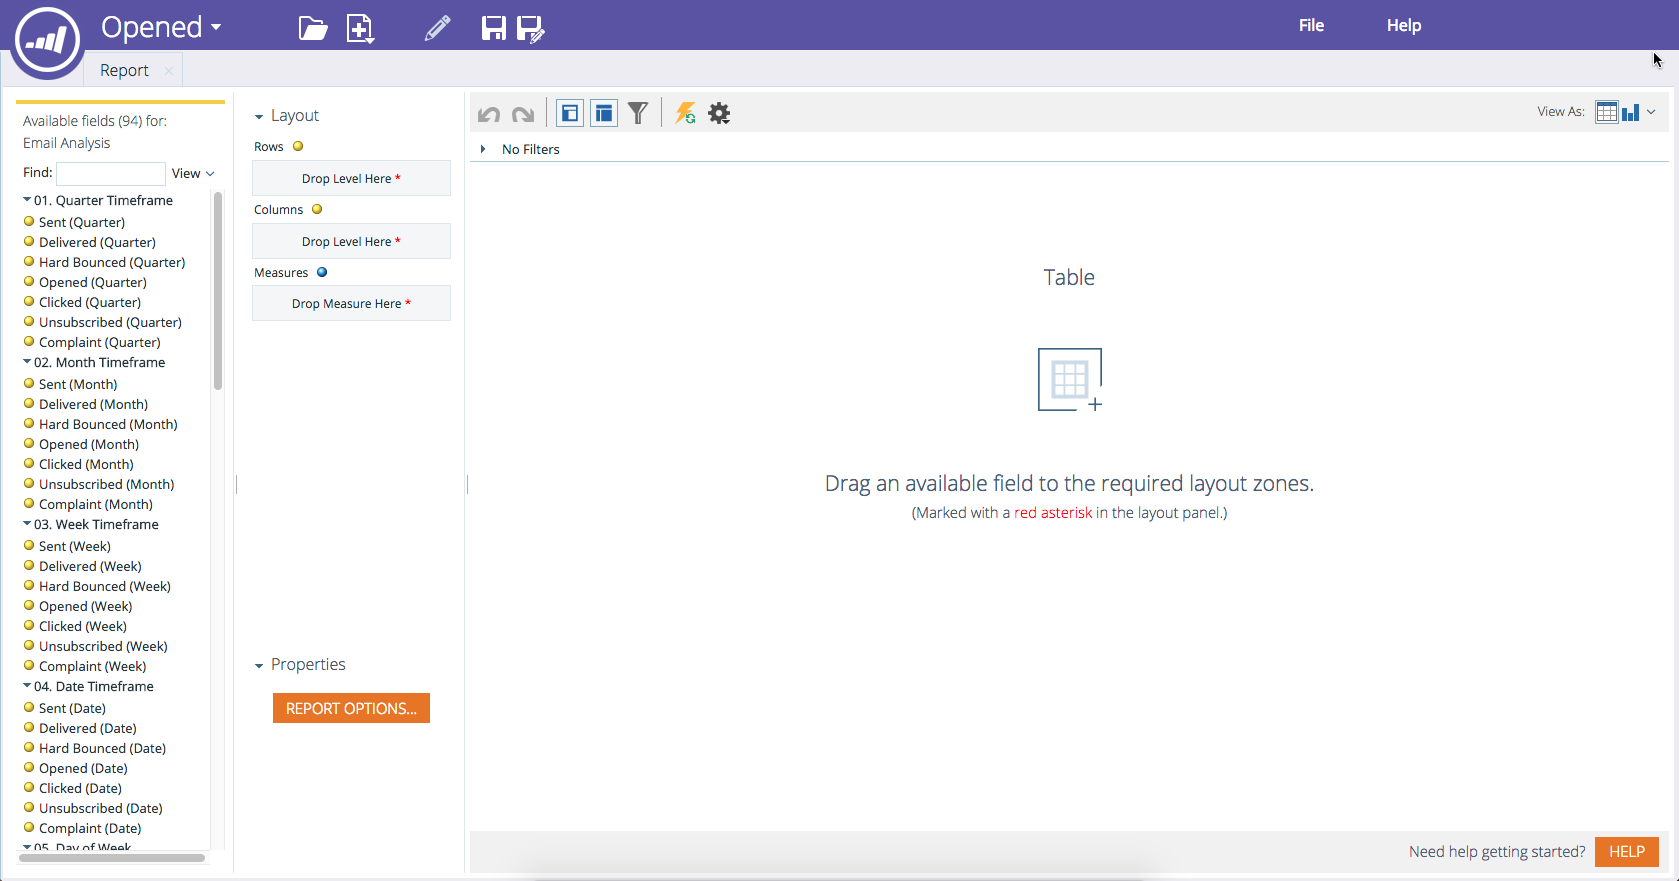Click the Marketo analytics logo icon
Viewport: 1679px width, 881px height.
(x=47, y=41)
